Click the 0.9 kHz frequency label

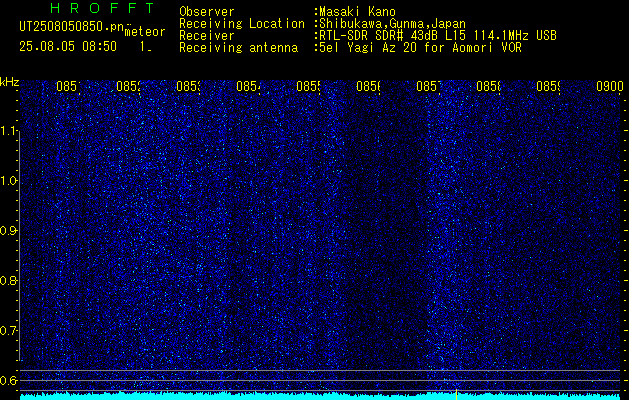(x=10, y=231)
